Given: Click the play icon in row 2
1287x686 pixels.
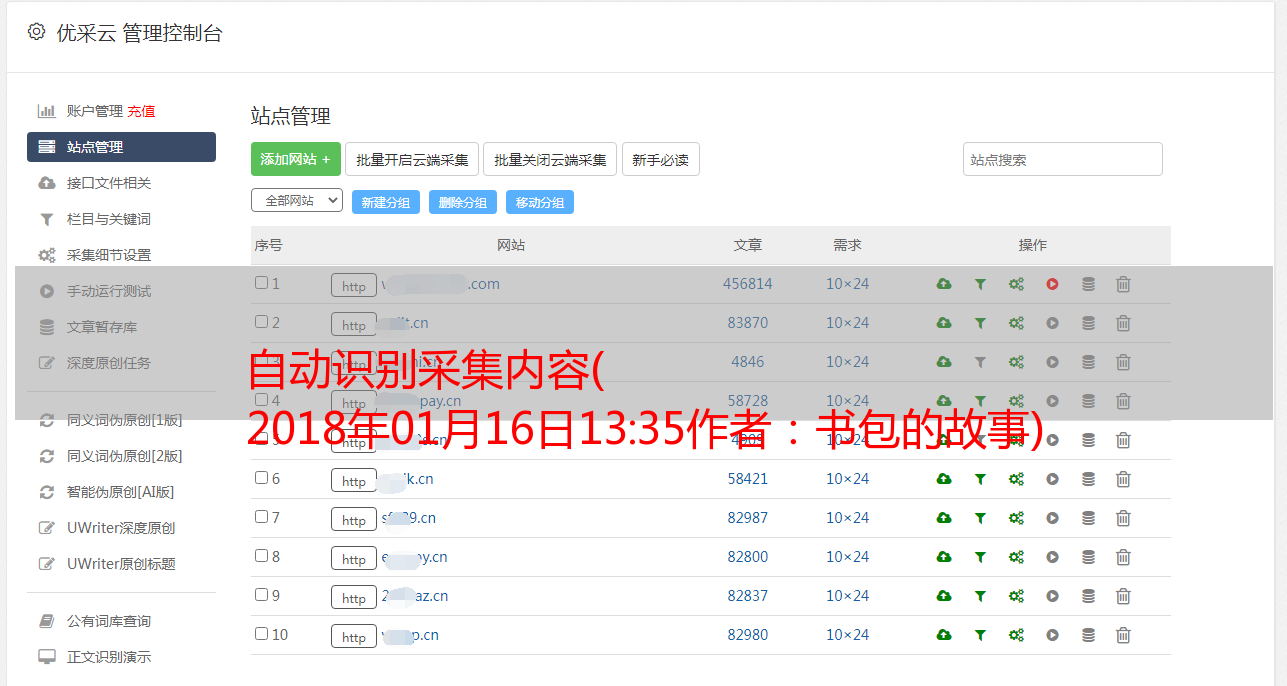Looking at the screenshot, I should tap(1052, 323).
